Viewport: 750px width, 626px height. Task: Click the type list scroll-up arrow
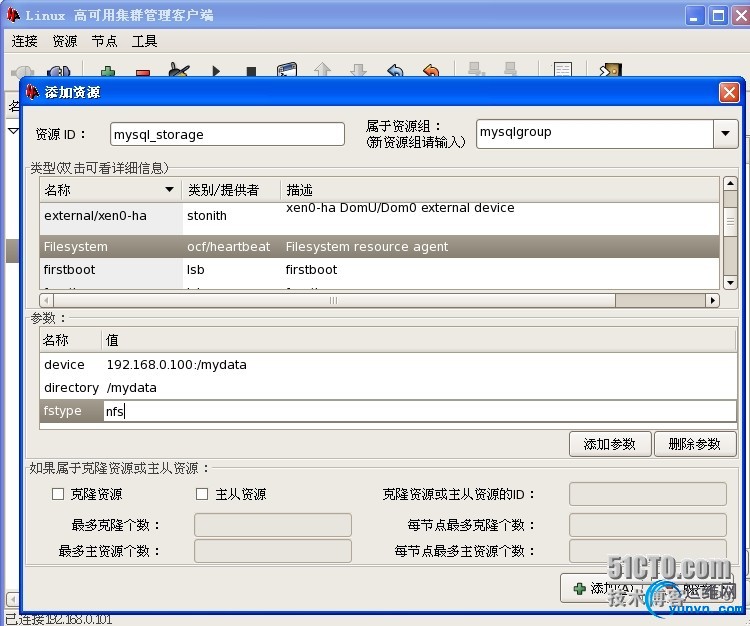coord(730,184)
